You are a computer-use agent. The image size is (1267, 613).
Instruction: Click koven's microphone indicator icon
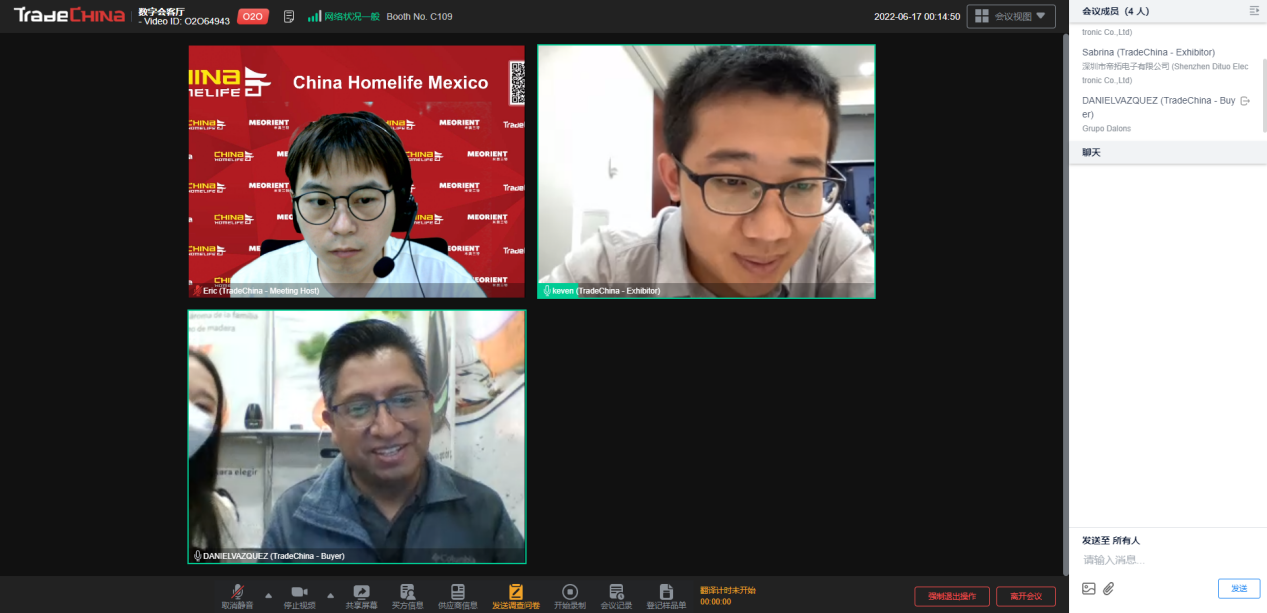pos(546,291)
